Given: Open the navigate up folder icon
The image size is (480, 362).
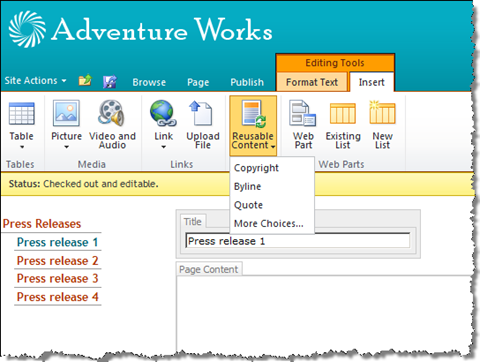Looking at the screenshot, I should click(x=85, y=80).
